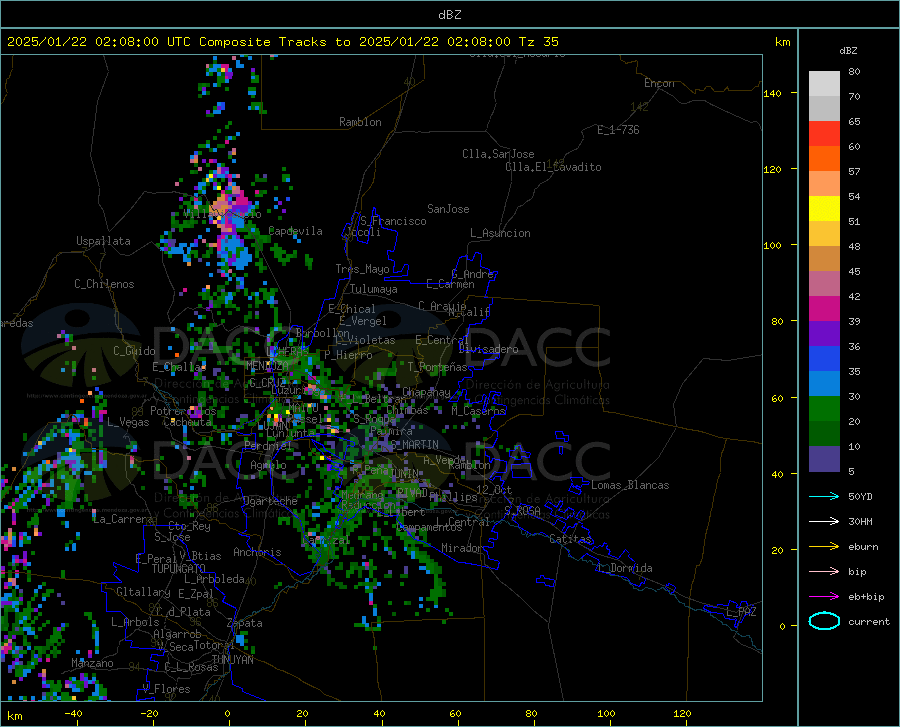Click the 'Lomas_Blancas' map label
The height and width of the screenshot is (727, 900).
[x=630, y=485]
